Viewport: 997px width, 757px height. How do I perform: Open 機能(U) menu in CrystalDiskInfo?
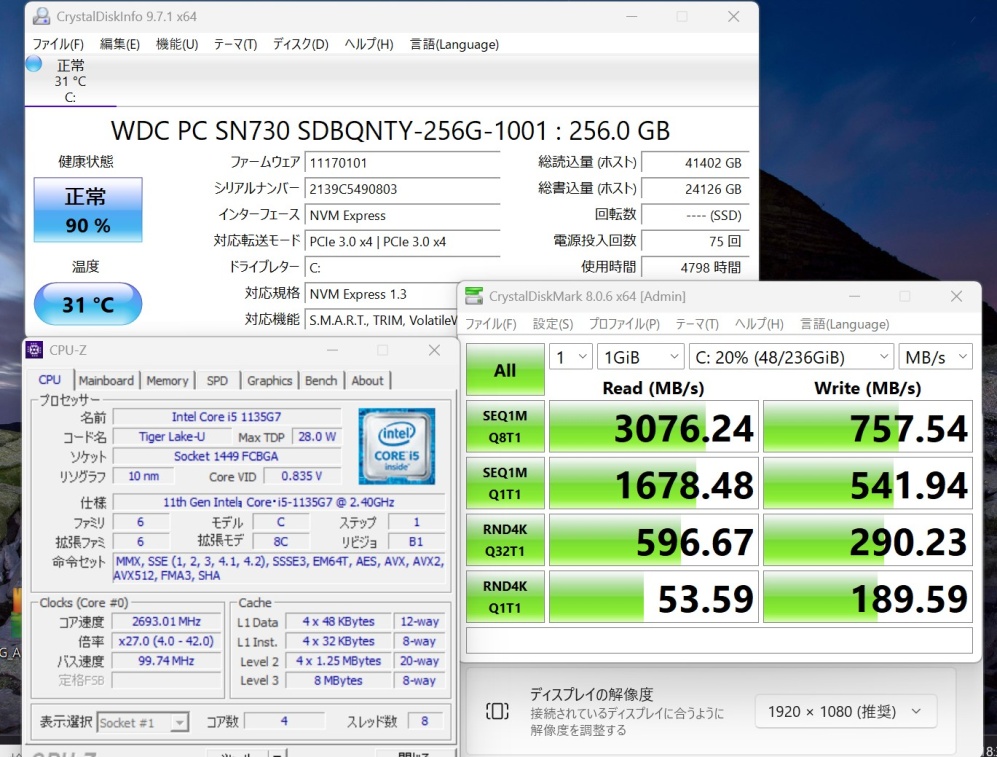pyautogui.click(x=177, y=44)
